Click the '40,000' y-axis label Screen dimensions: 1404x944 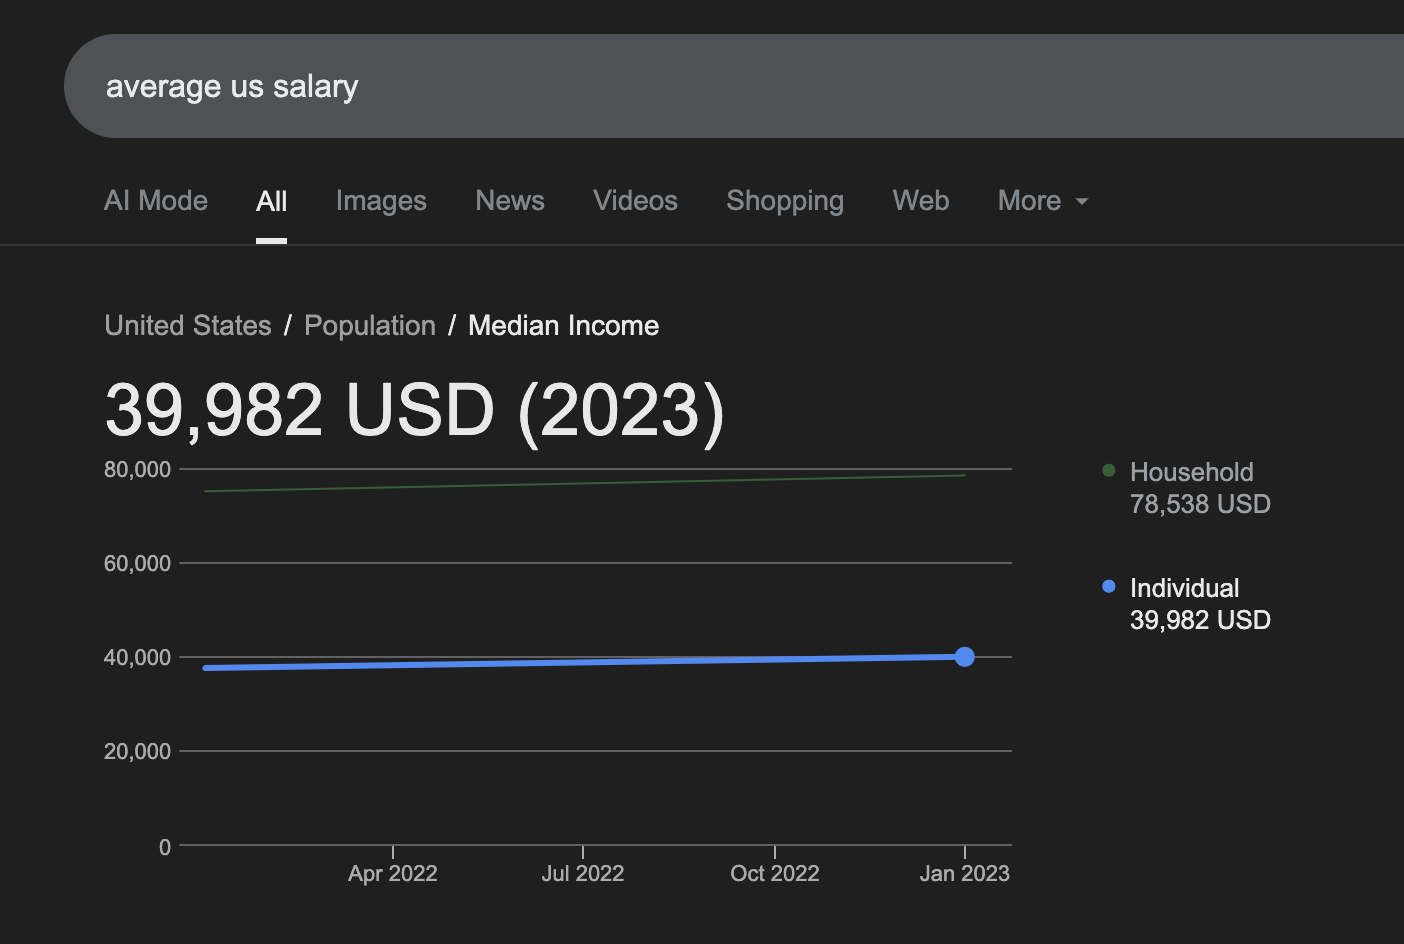click(x=137, y=658)
